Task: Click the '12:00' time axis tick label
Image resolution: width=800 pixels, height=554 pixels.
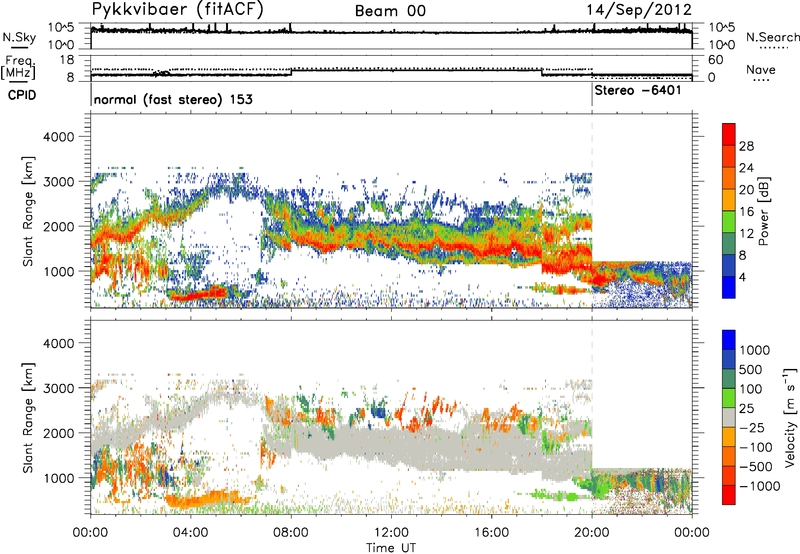Action: pos(391,533)
